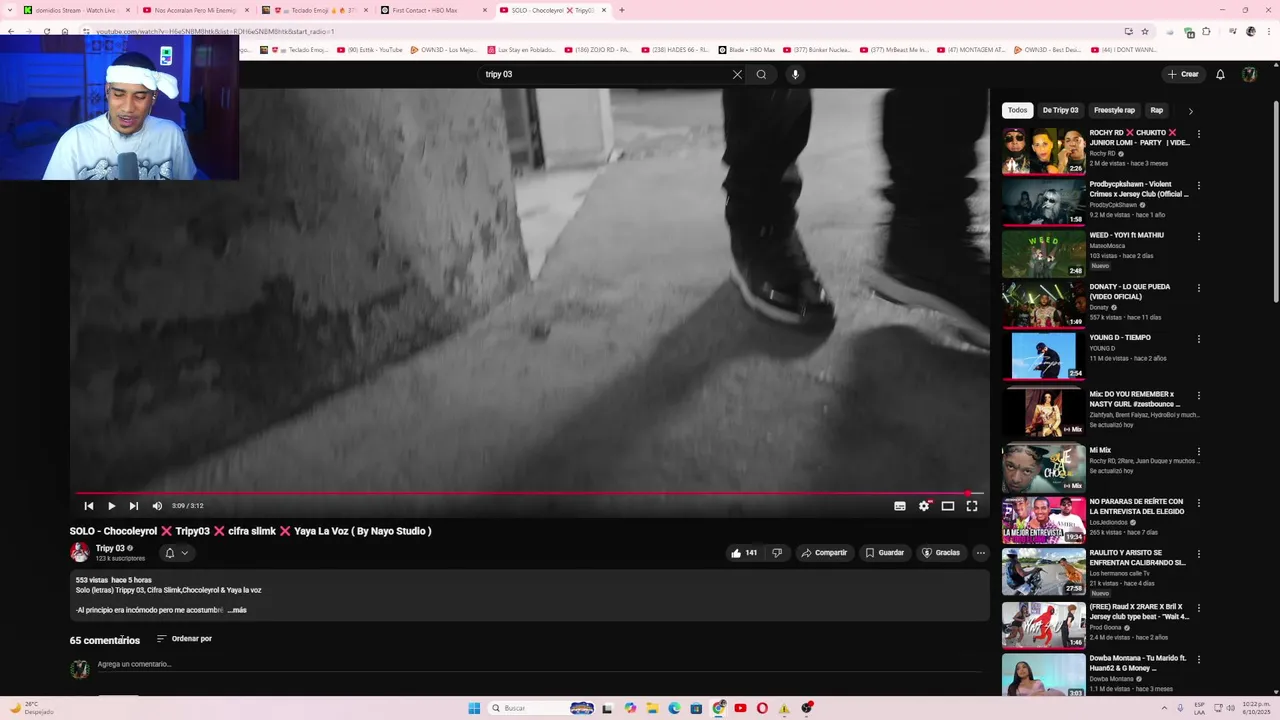Open the Crear menu
Viewport: 1280px width, 720px height.
[x=1182, y=74]
